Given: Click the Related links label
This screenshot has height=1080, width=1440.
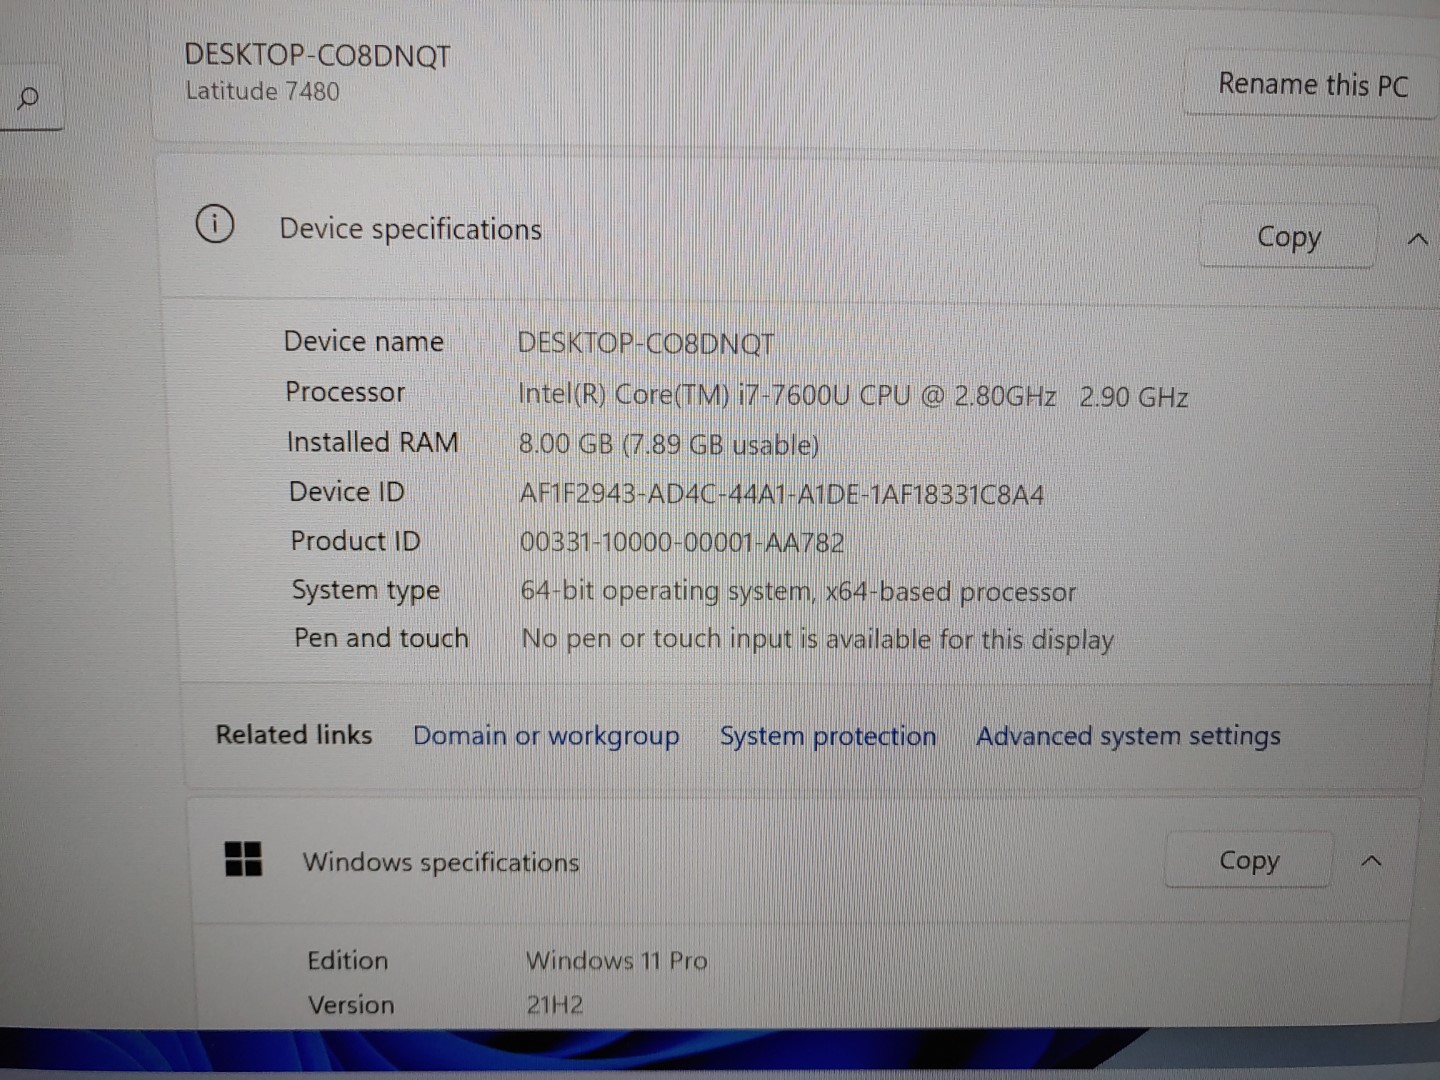Looking at the screenshot, I should point(294,735).
